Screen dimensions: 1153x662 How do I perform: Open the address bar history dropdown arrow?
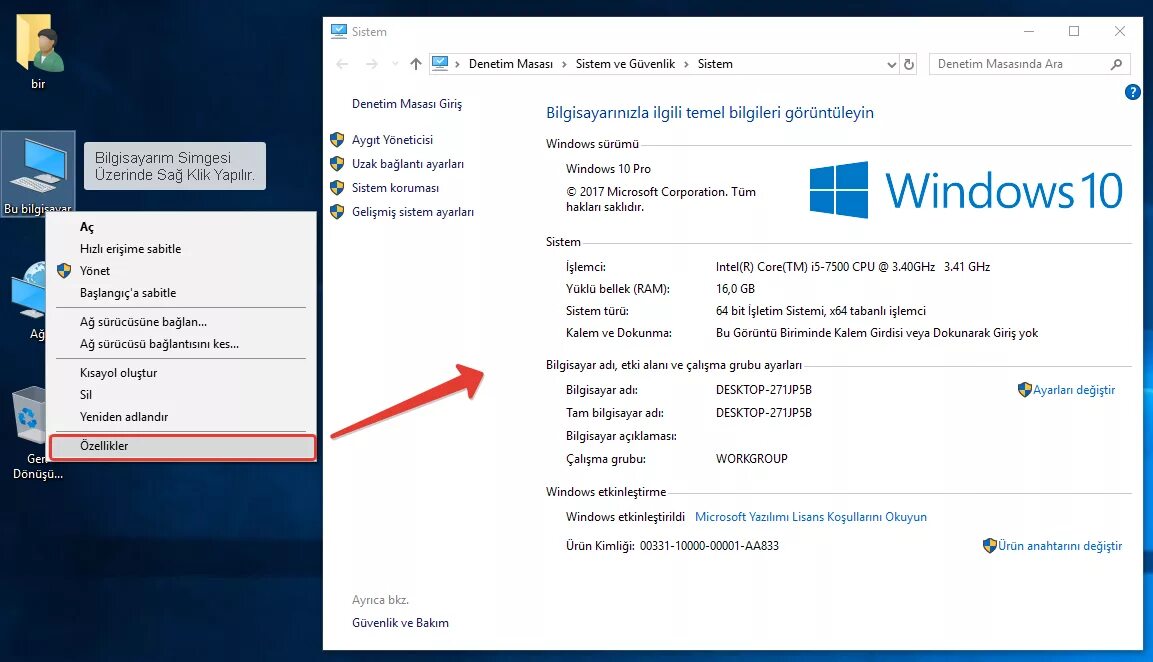(891, 63)
